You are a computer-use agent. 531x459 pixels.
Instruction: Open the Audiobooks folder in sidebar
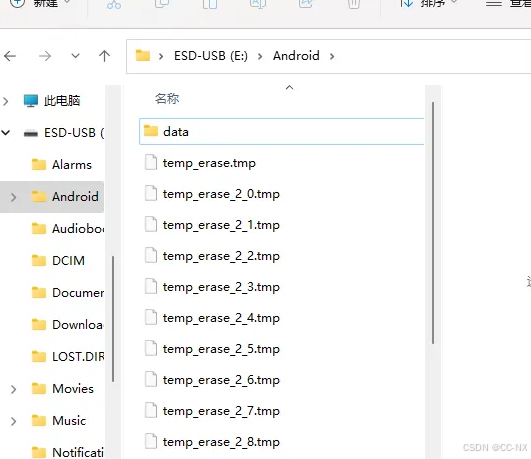68,229
